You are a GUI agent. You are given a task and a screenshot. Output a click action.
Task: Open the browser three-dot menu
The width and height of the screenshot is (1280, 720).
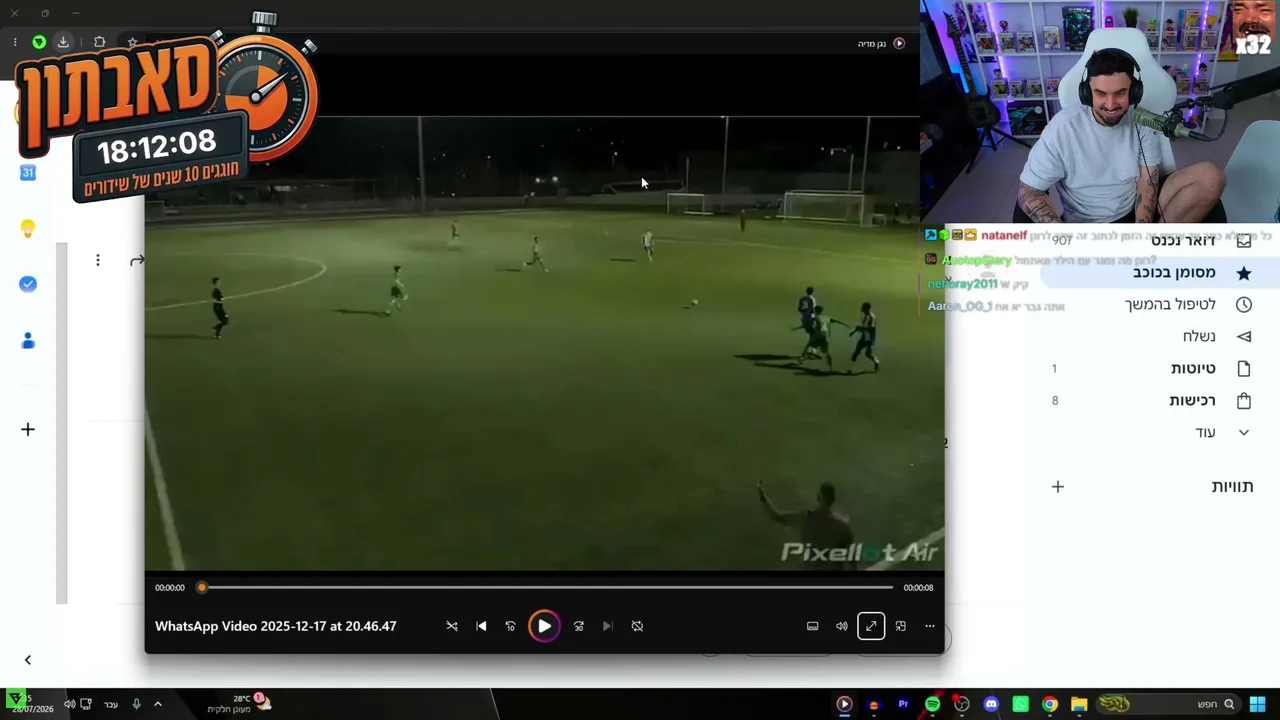tap(15, 42)
